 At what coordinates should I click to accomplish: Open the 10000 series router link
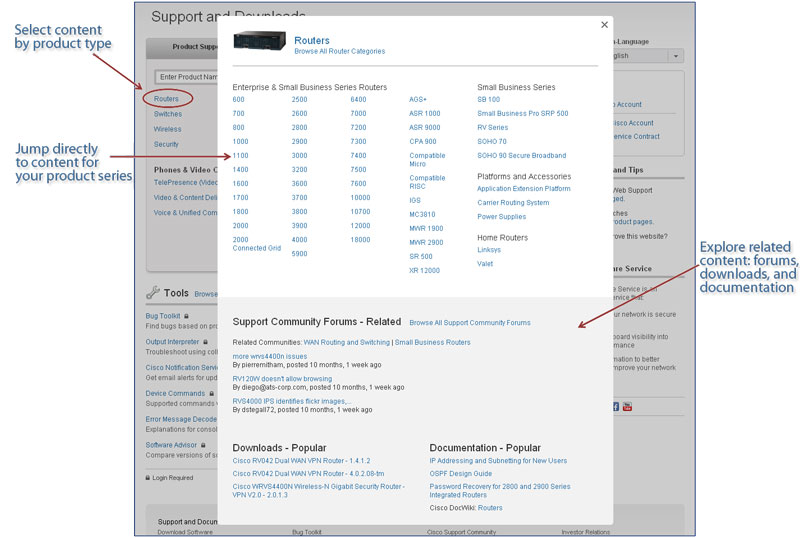pyautogui.click(x=360, y=198)
